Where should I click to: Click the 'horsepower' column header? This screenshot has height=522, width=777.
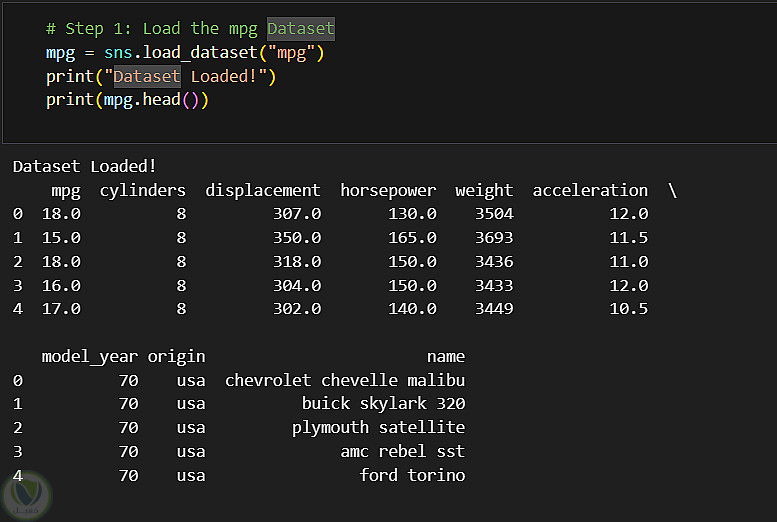point(388,190)
